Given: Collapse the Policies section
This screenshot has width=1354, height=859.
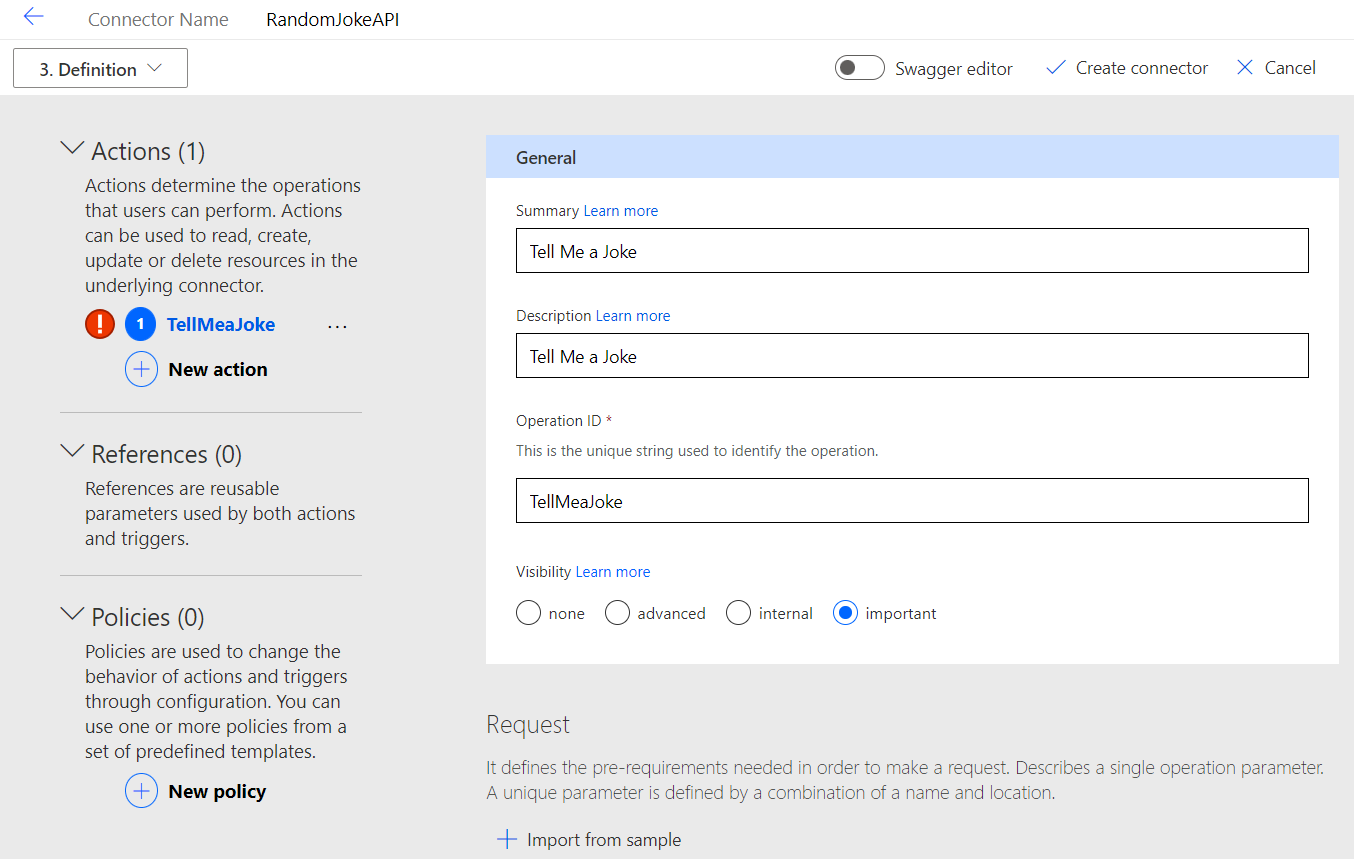Looking at the screenshot, I should [x=72, y=615].
